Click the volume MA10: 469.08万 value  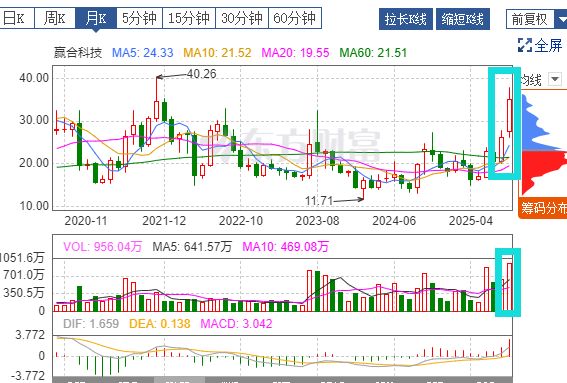tap(285, 247)
